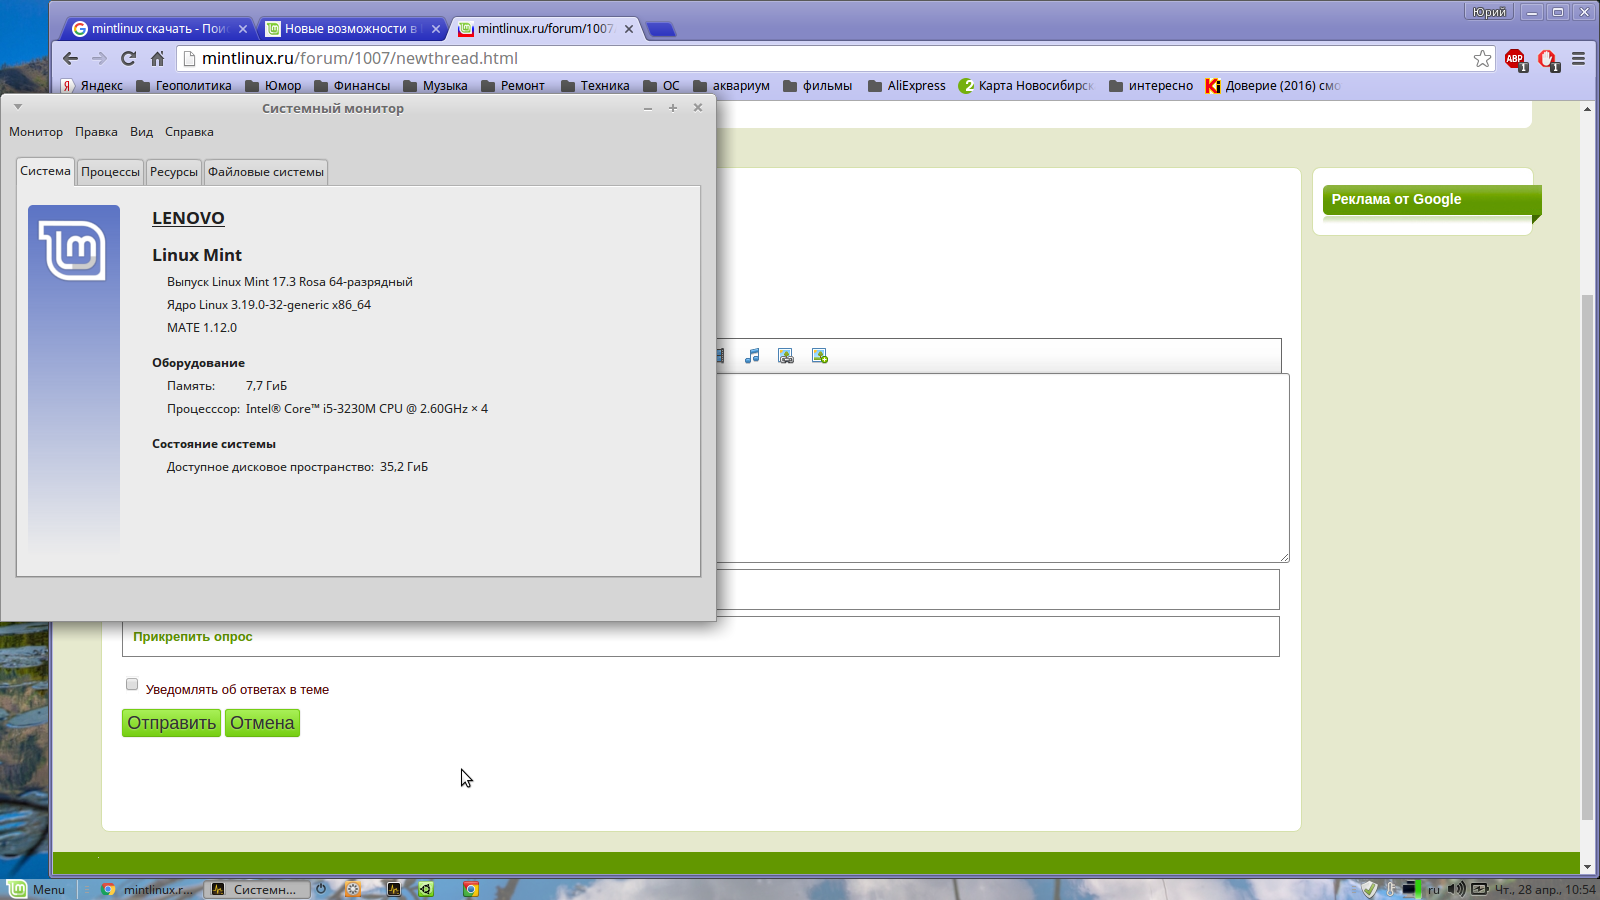This screenshot has height=900, width=1600.
Task: Switch to the Процессы tab
Action: click(110, 172)
